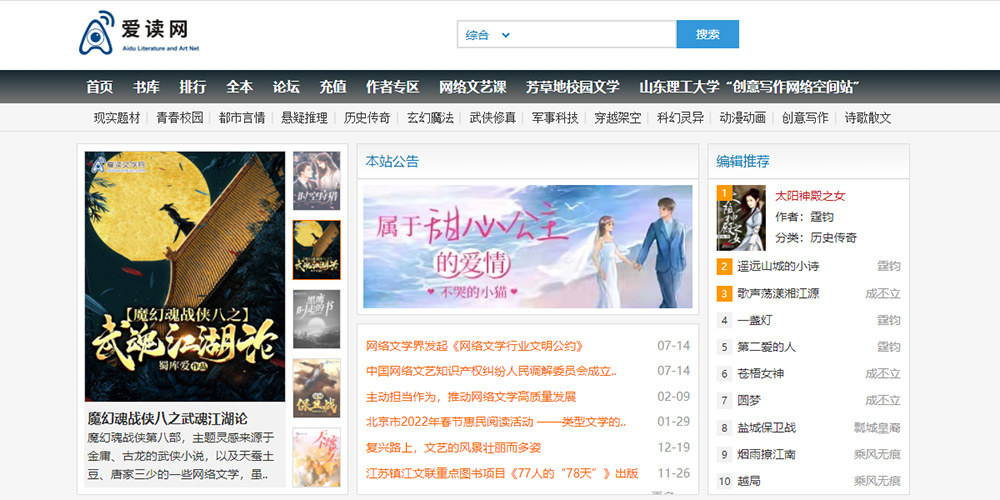
Task: Open news 北京市2022年春节惠民阅读活动
Action: tap(496, 422)
